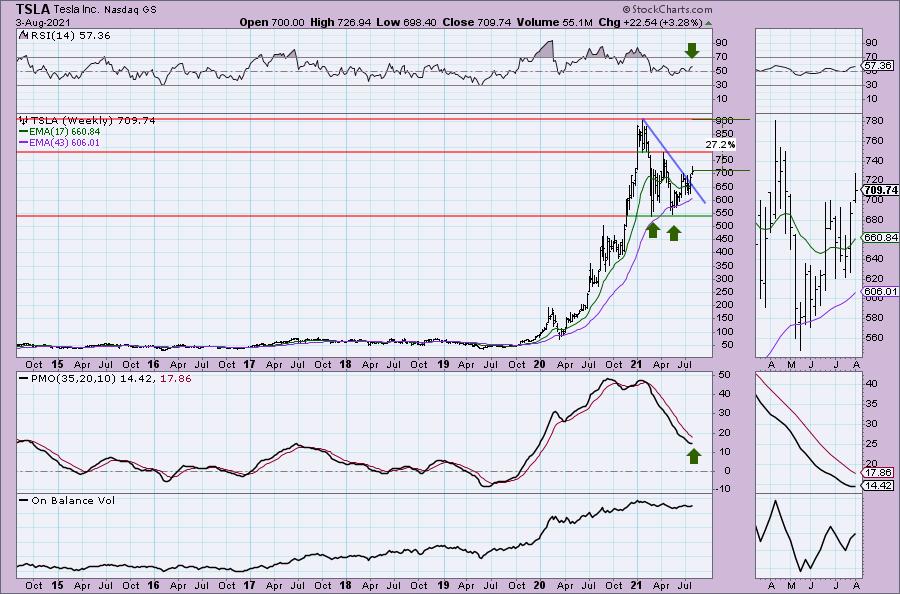
Task: Click the boxed 17.86 PMO signal marker
Action: [879, 473]
